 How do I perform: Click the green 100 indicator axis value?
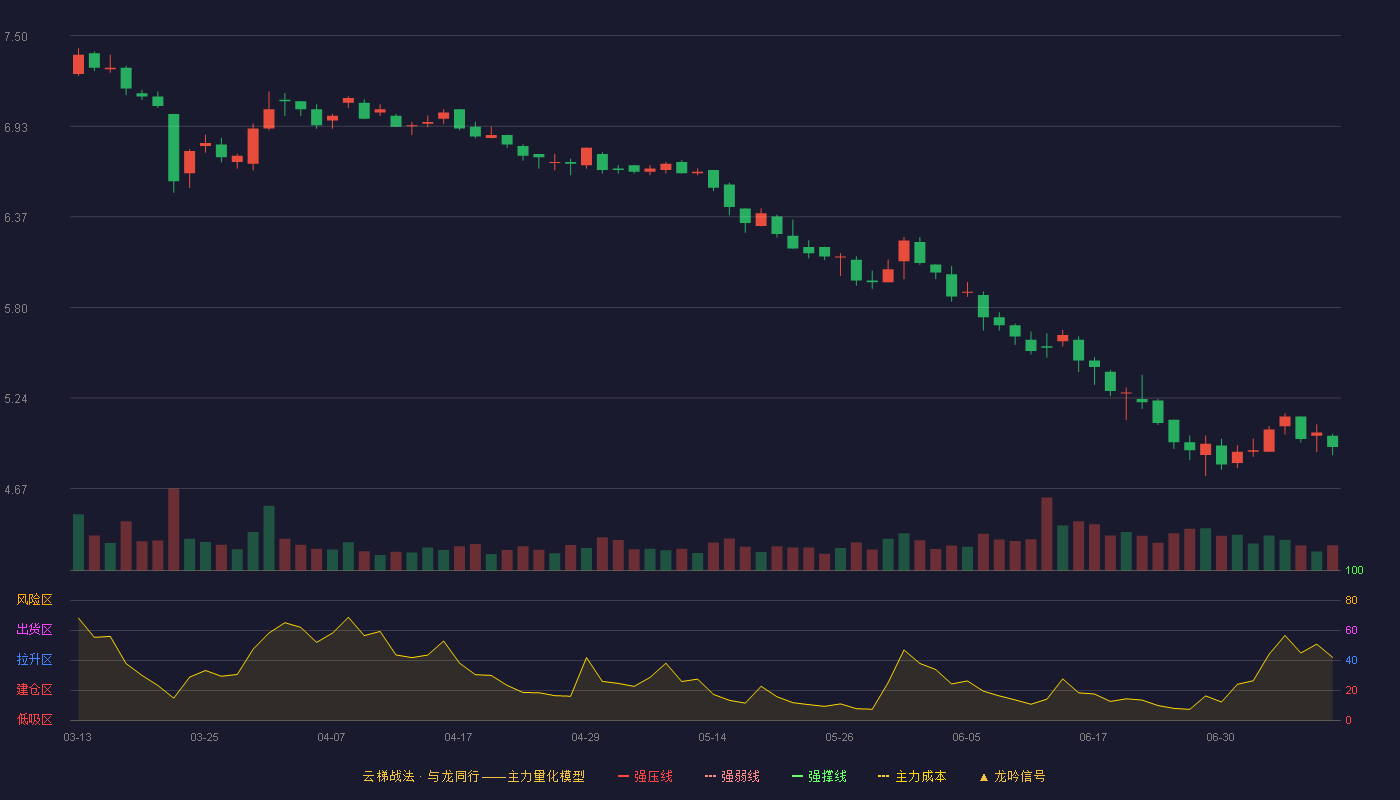coord(1354,571)
